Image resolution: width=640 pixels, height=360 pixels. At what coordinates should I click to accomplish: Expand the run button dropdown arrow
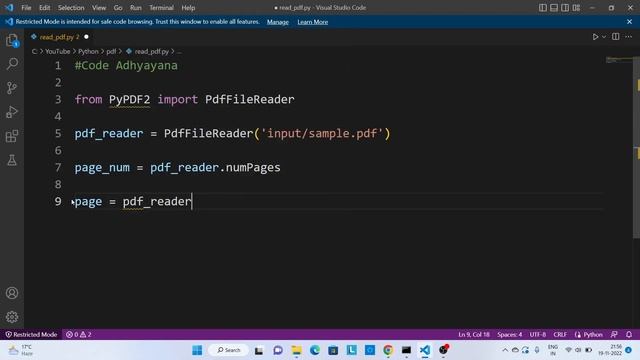pos(604,37)
